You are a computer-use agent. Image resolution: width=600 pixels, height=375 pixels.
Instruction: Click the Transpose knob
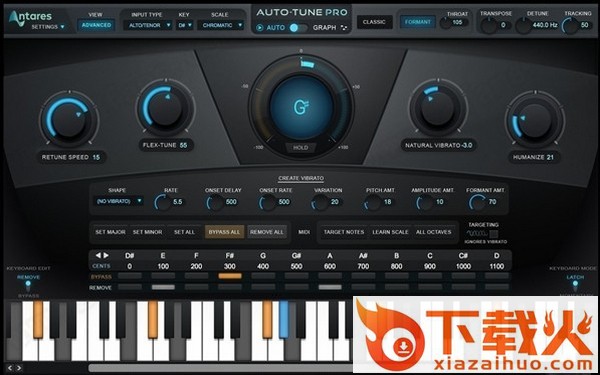click(x=488, y=26)
